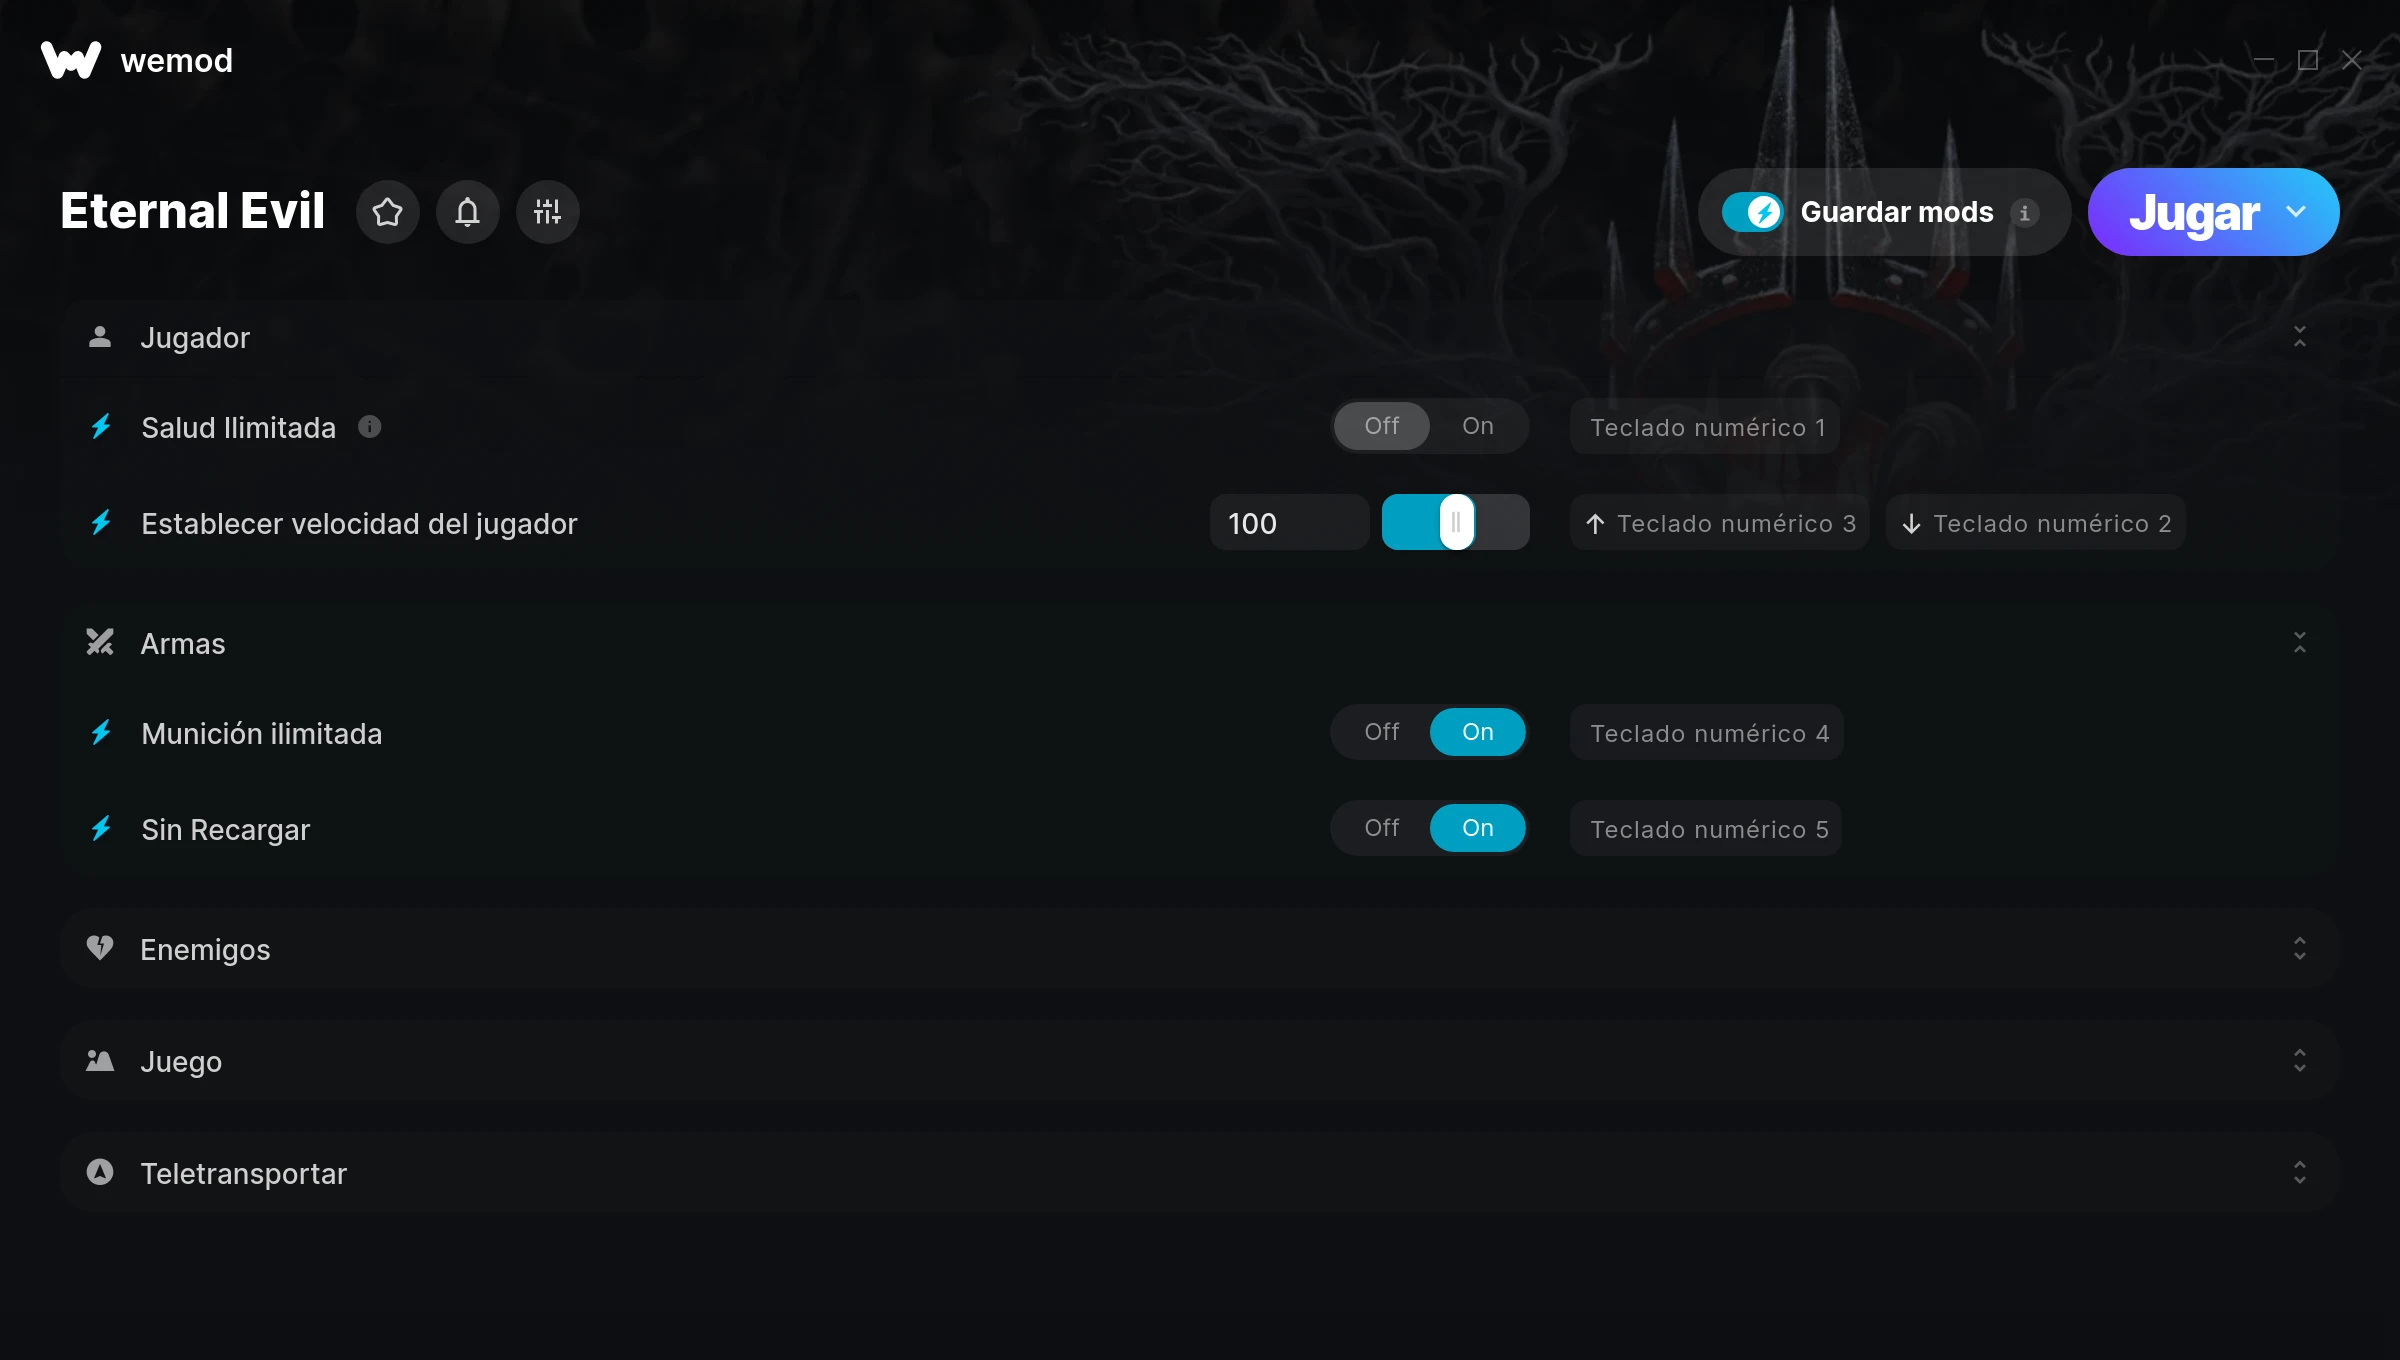Click the Enemigos broken heart icon

tap(100, 948)
